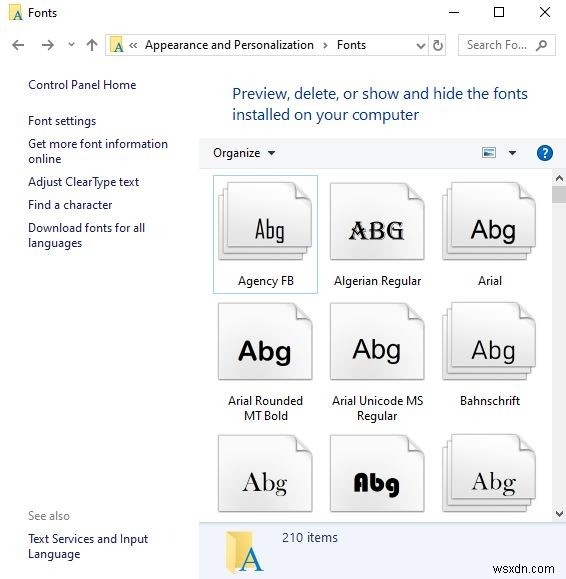Click the Fonts folder icon in details pane
The height and width of the screenshot is (579, 566).
[244, 552]
